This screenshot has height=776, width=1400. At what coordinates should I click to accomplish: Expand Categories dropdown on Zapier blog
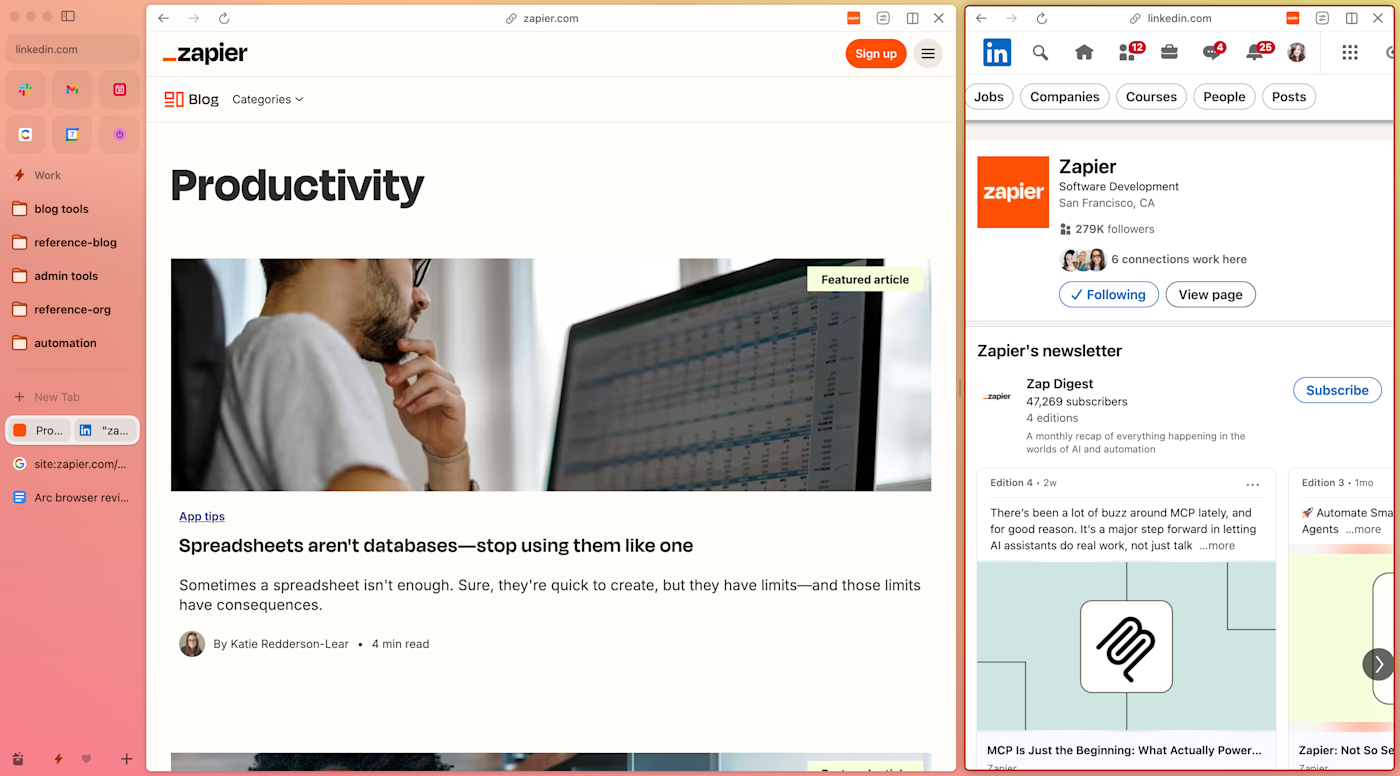point(268,99)
